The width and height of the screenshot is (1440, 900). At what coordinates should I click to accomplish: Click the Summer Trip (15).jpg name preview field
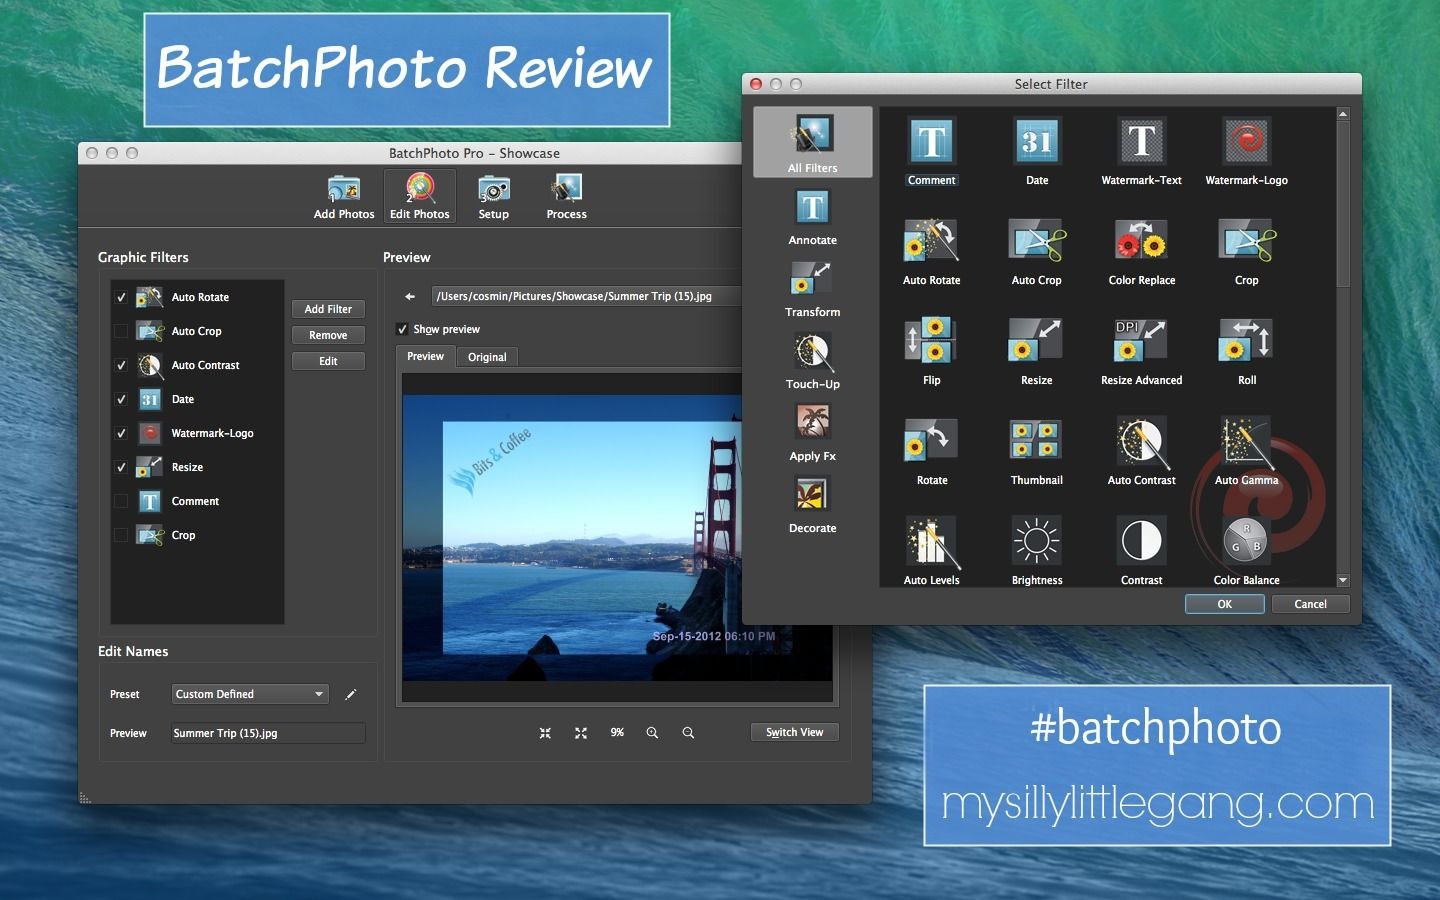coord(268,733)
